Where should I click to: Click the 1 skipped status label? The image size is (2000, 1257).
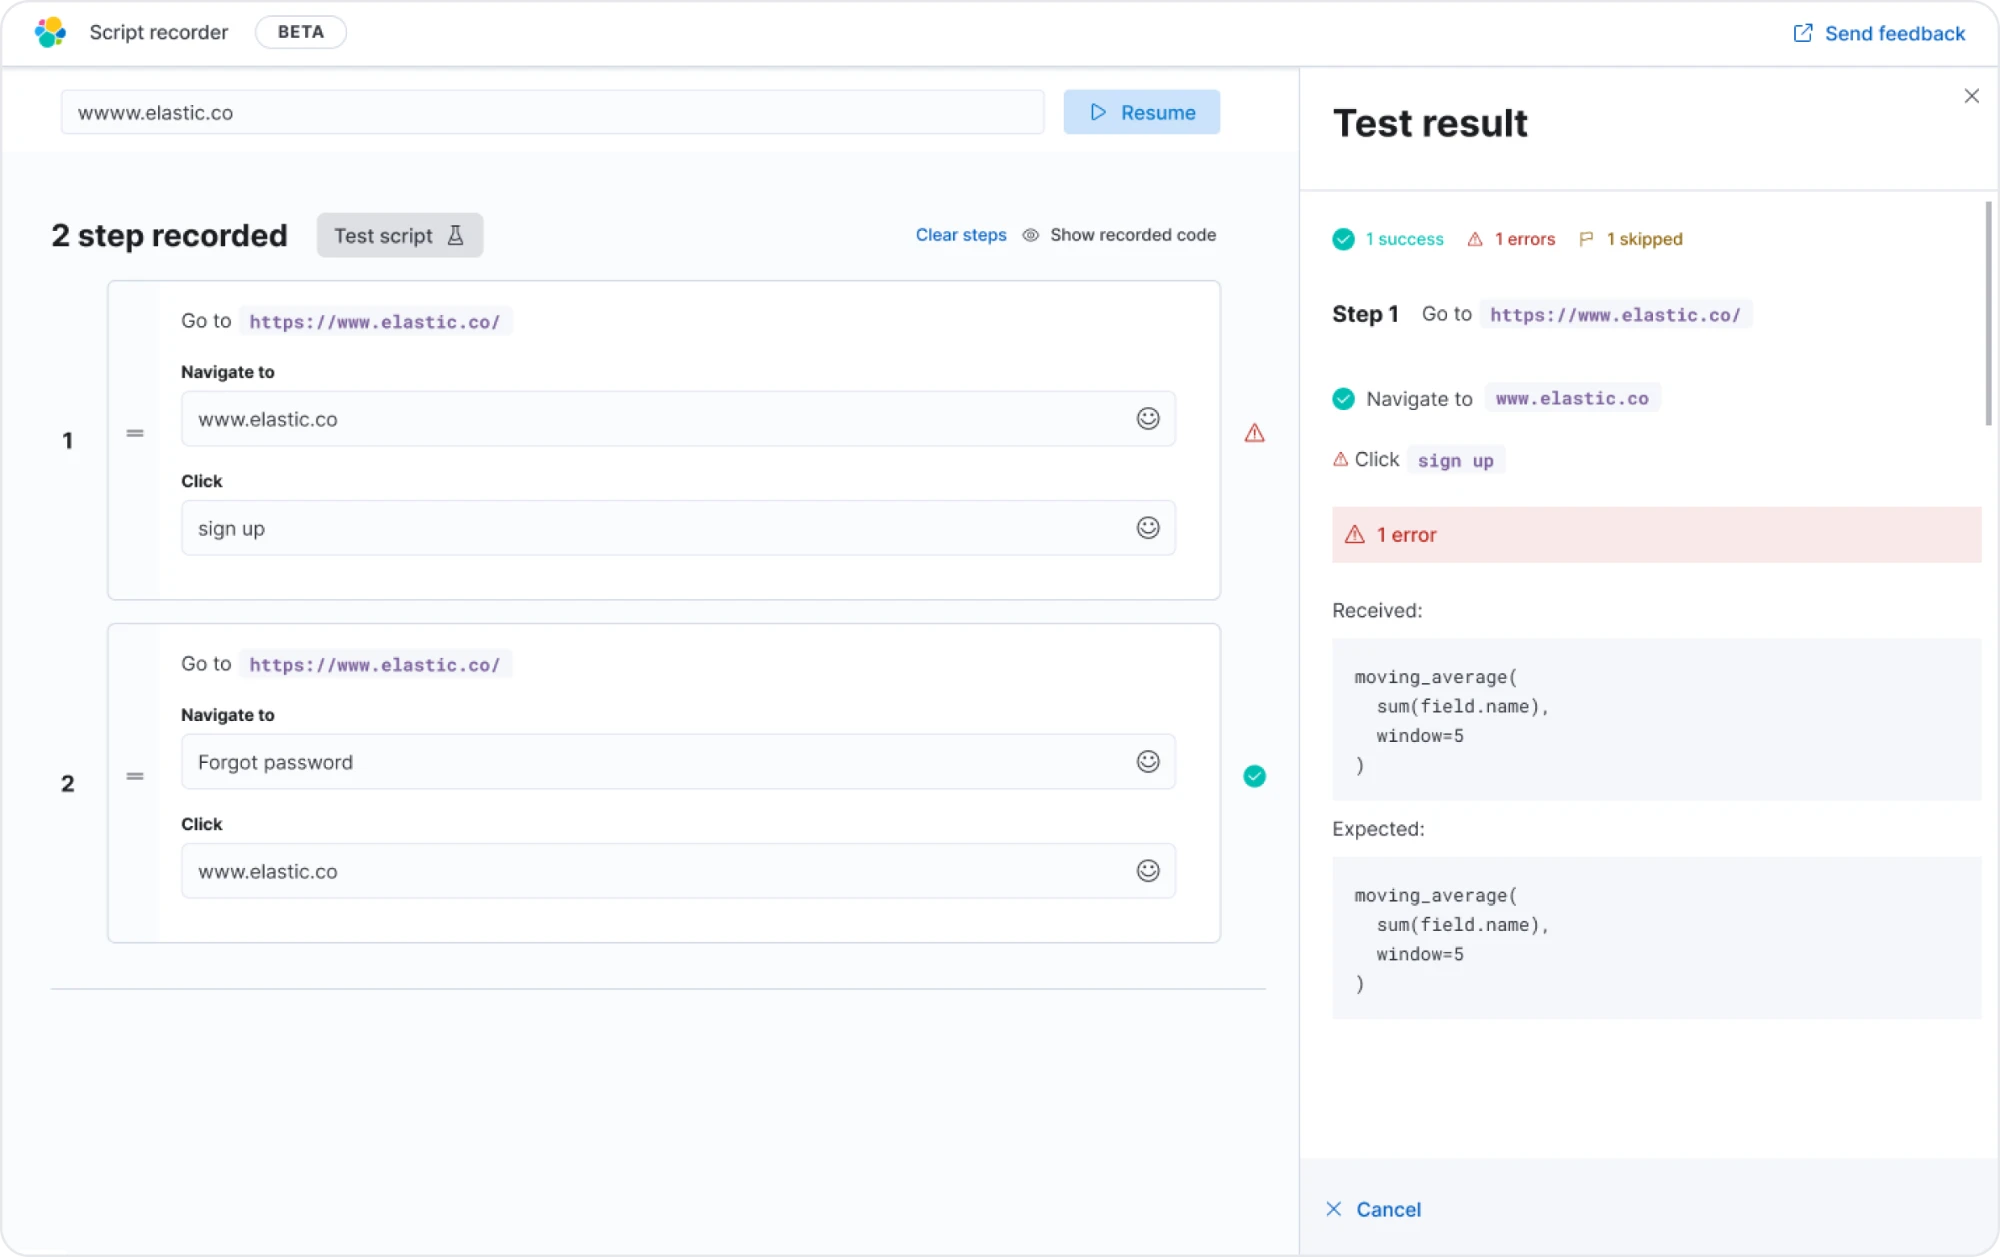(1631, 239)
